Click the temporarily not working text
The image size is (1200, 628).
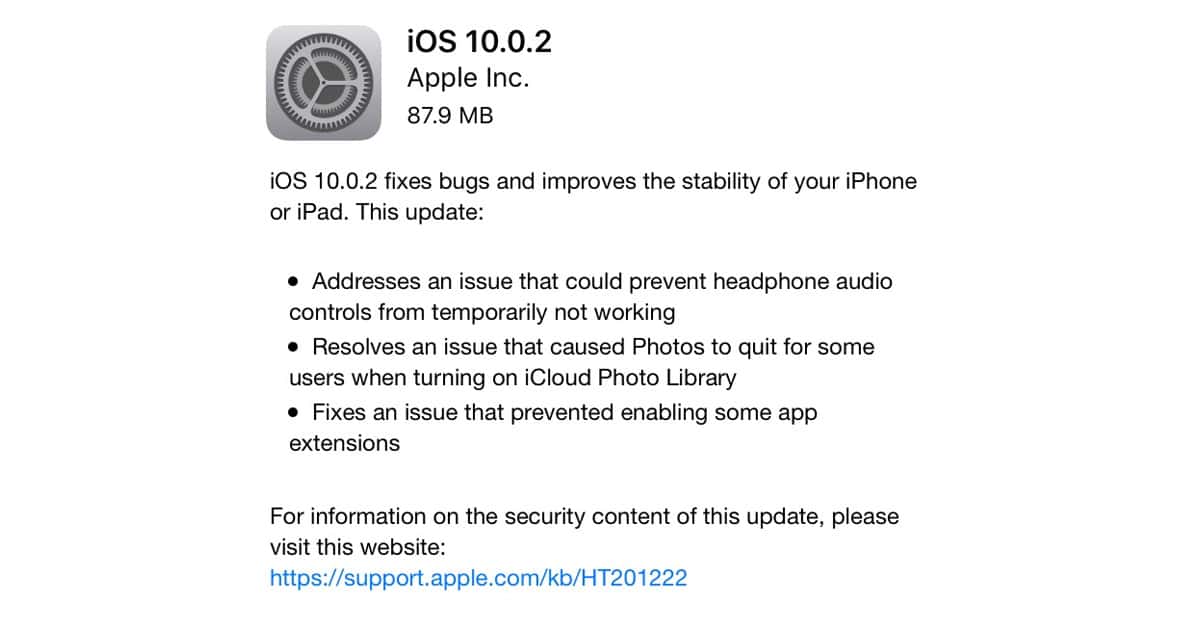[553, 312]
